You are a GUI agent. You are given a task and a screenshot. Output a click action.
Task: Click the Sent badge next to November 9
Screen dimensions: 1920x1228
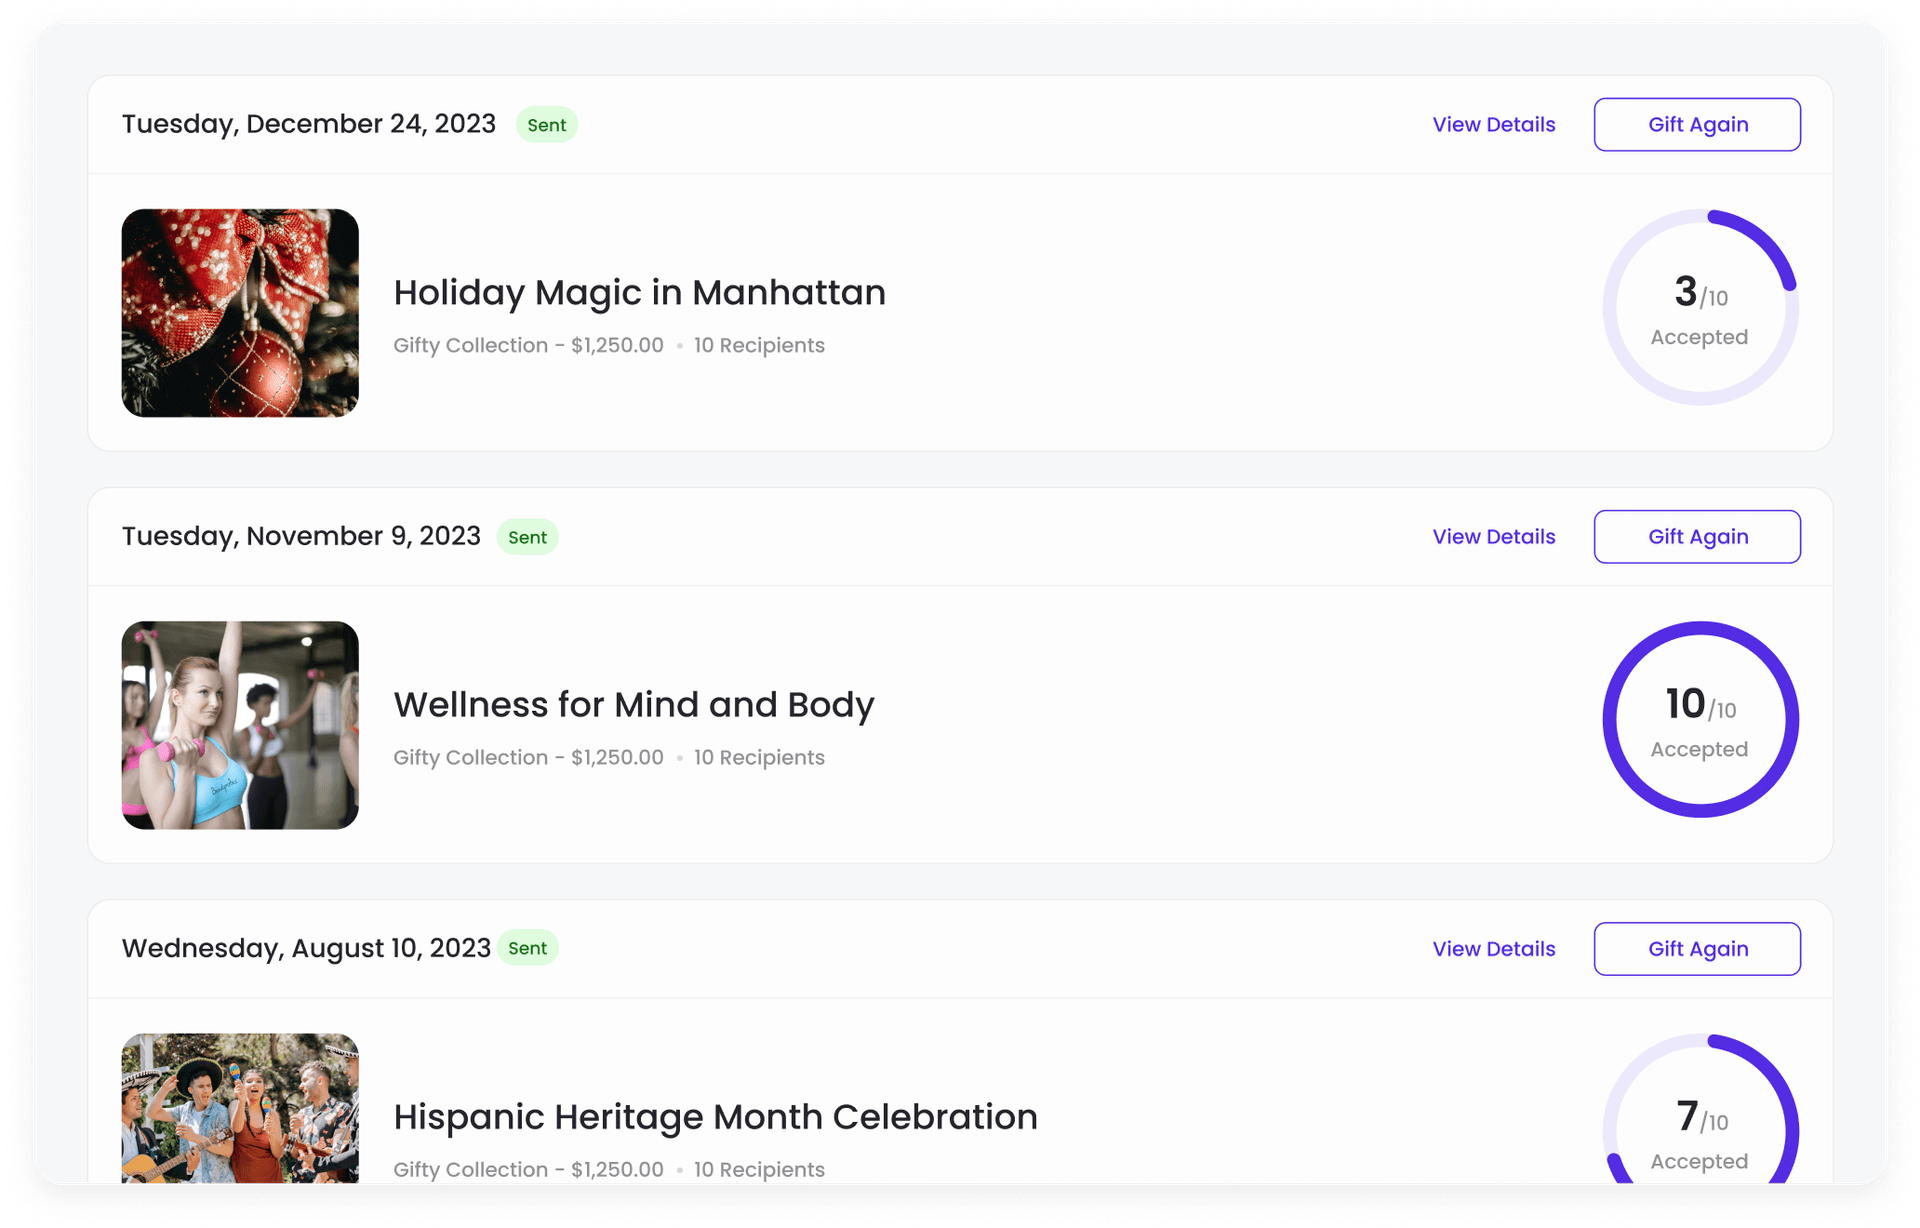(x=527, y=537)
